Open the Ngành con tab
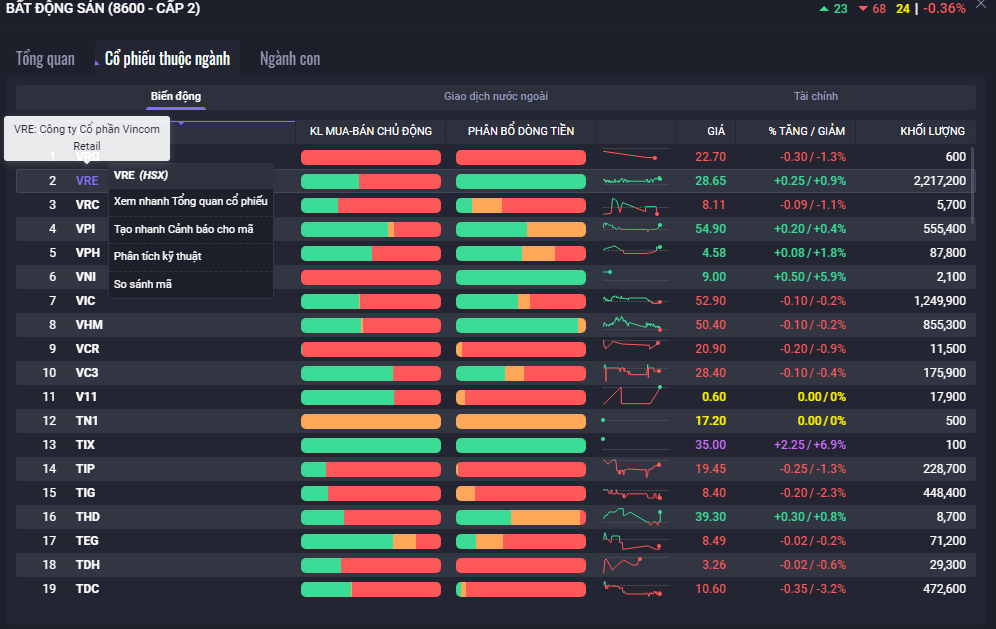Viewport: 996px width, 629px height. (x=290, y=58)
